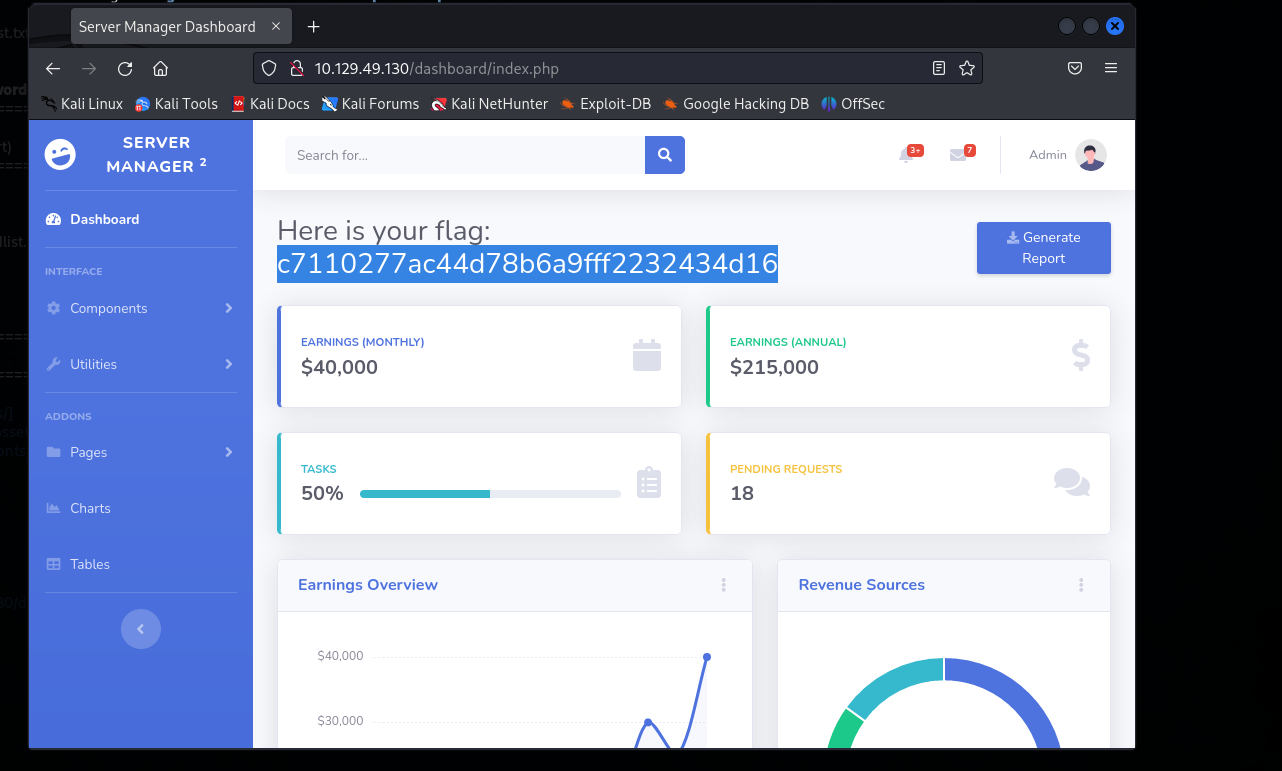The width and height of the screenshot is (1282, 771).
Task: Click the comments icon on Pending Requests
Action: tap(1072, 482)
